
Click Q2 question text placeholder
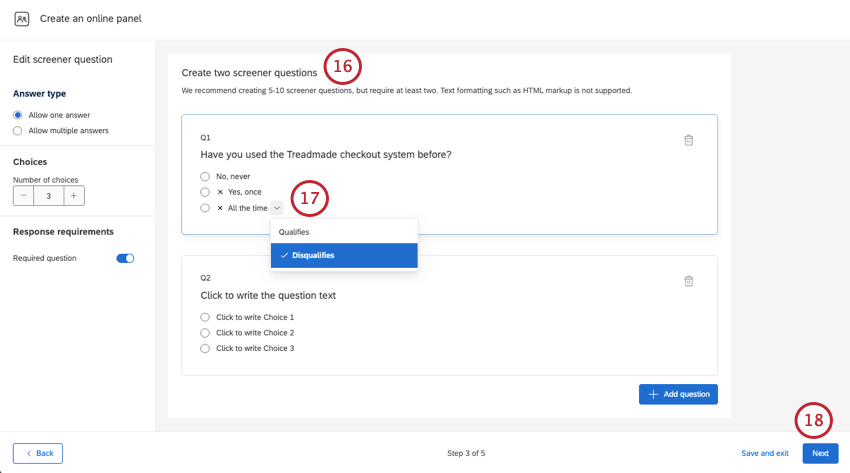click(268, 295)
